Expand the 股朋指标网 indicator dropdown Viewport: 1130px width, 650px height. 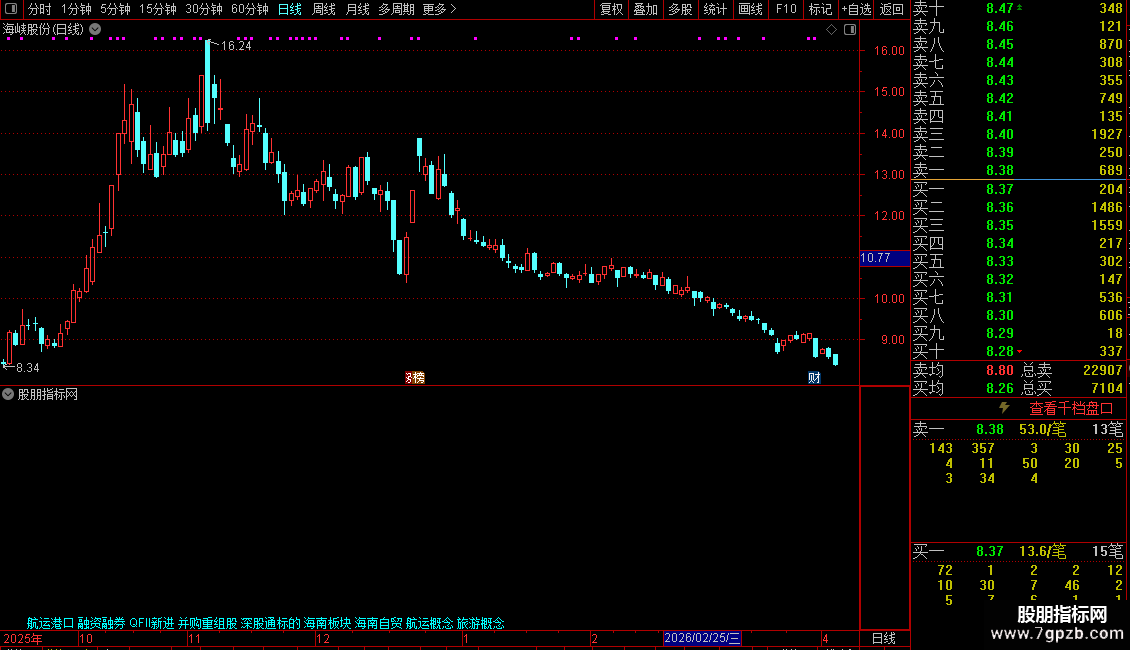point(8,394)
